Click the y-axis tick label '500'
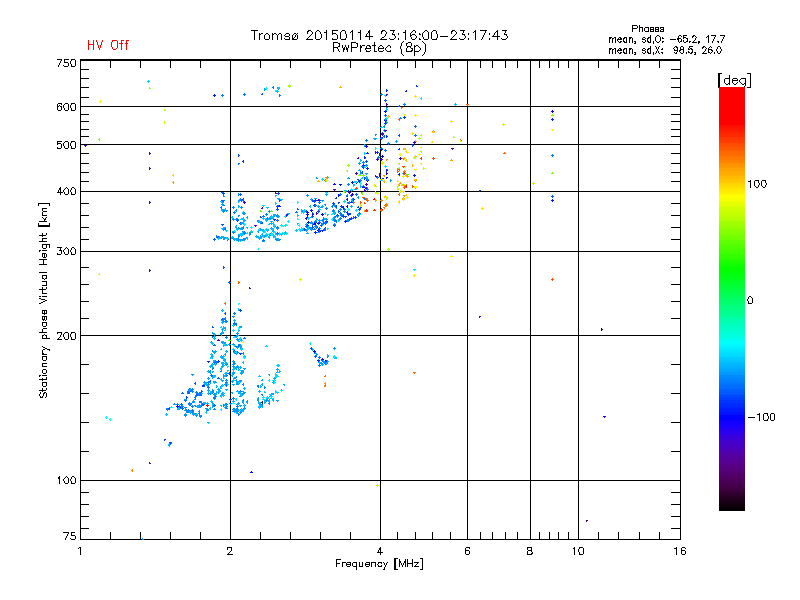The height and width of the screenshot is (600, 800). [x=66, y=145]
